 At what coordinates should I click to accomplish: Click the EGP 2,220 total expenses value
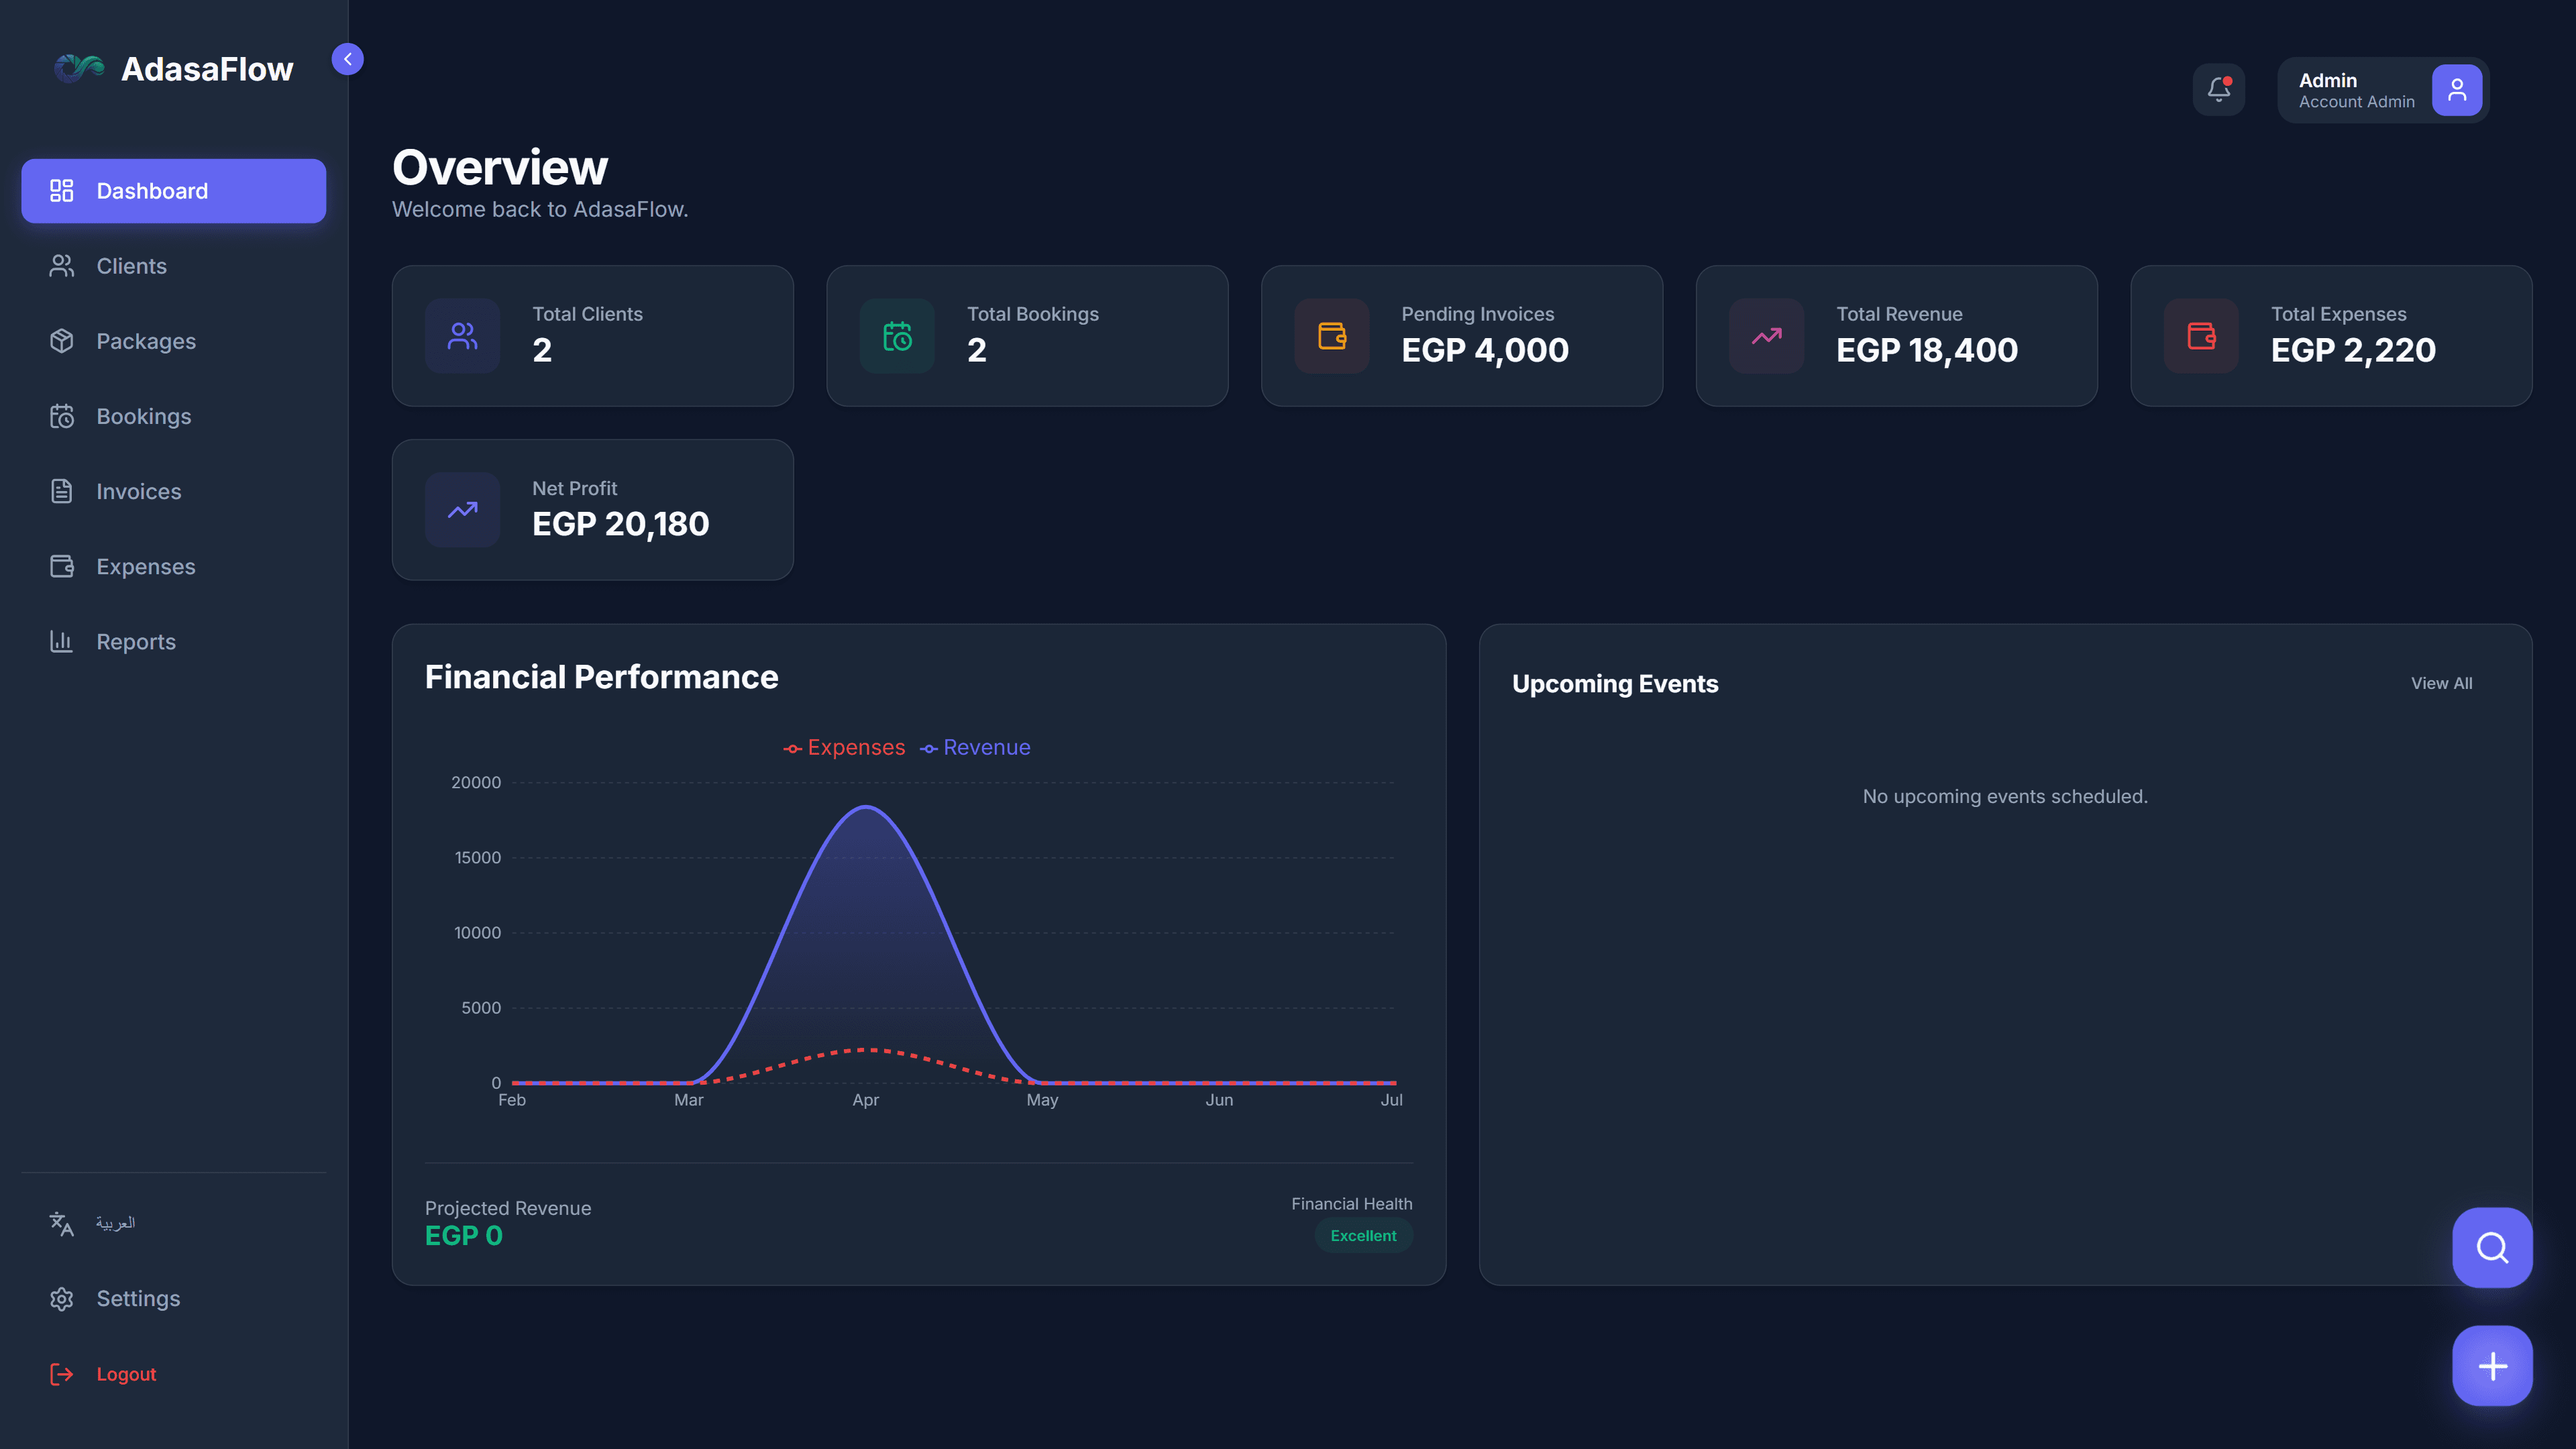click(x=2353, y=350)
